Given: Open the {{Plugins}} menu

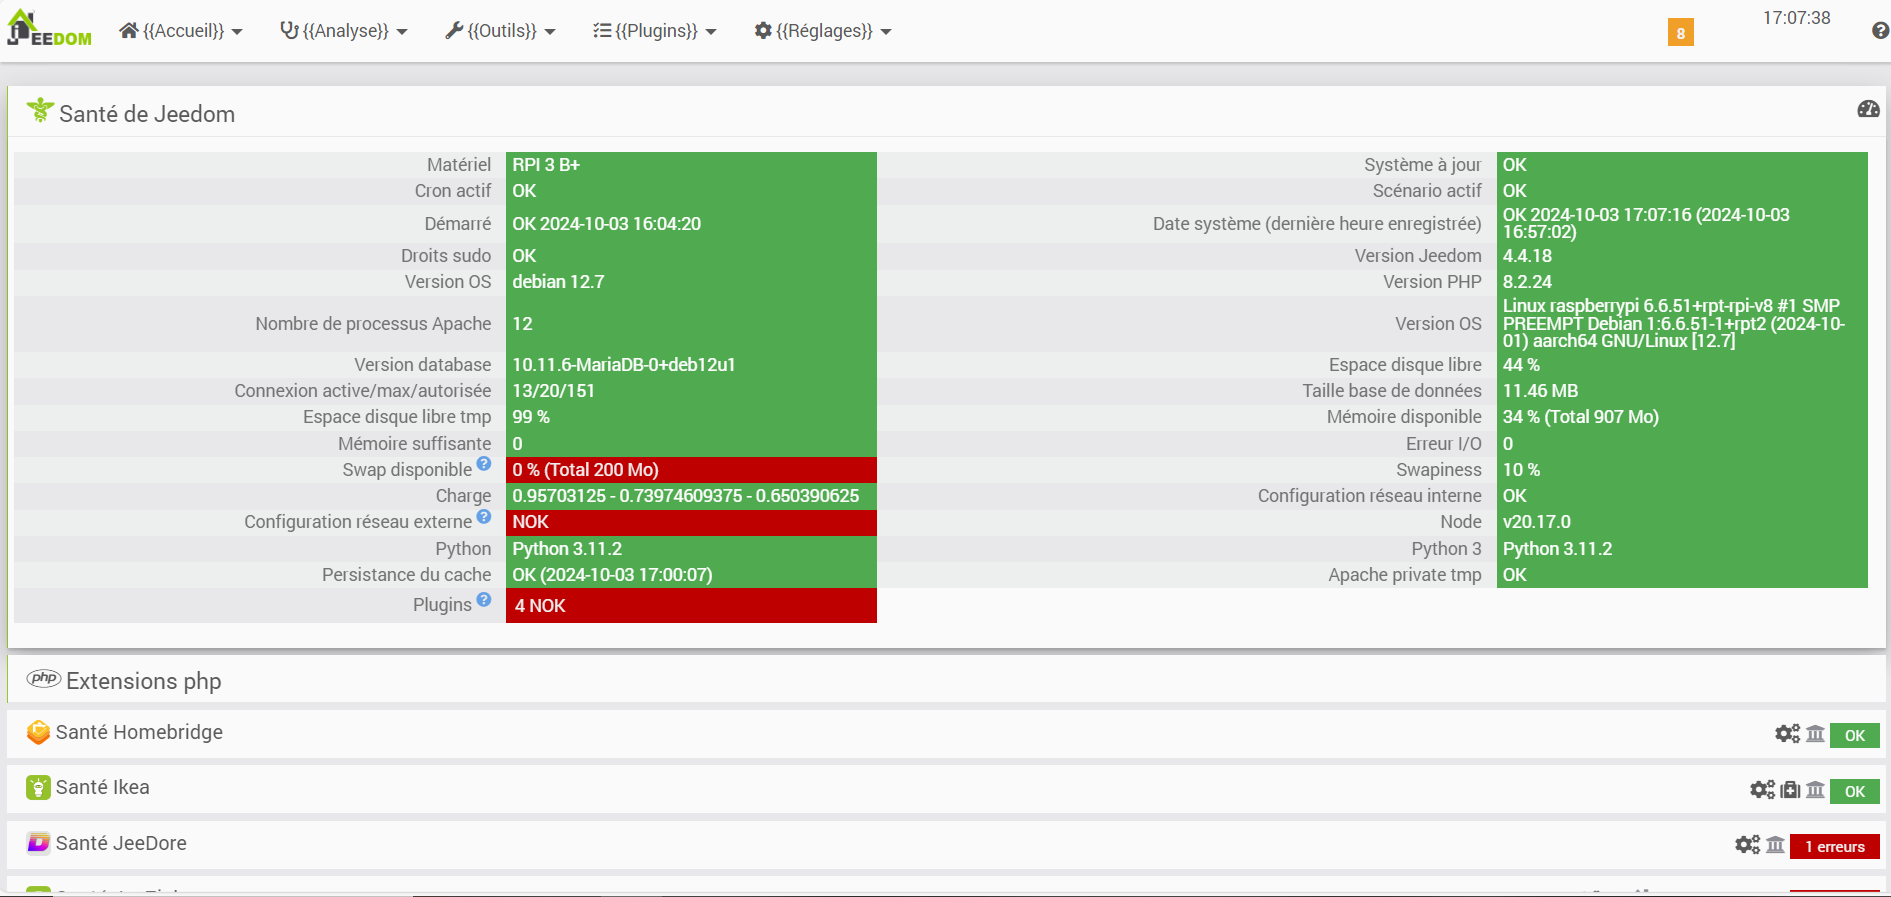Looking at the screenshot, I should (x=655, y=31).
